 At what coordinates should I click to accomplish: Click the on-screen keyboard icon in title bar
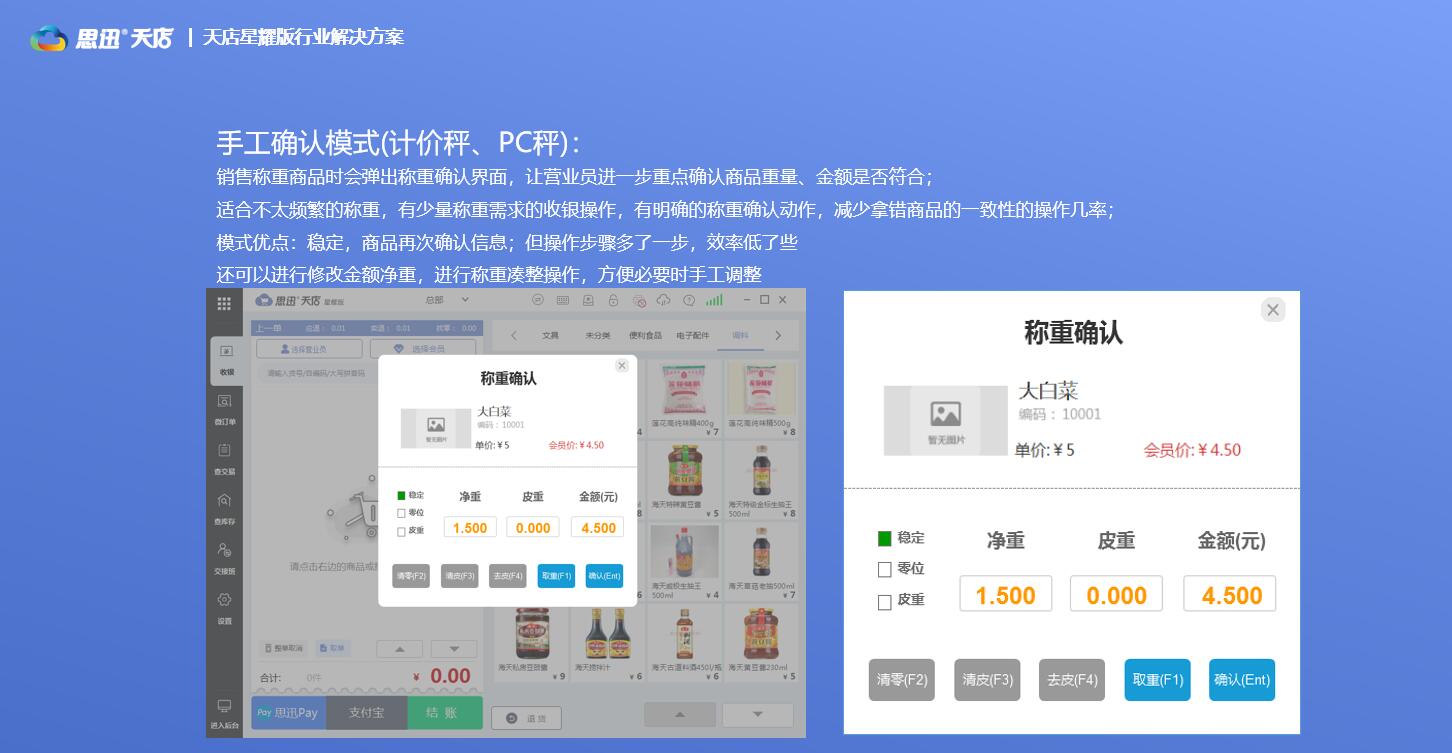(x=563, y=301)
